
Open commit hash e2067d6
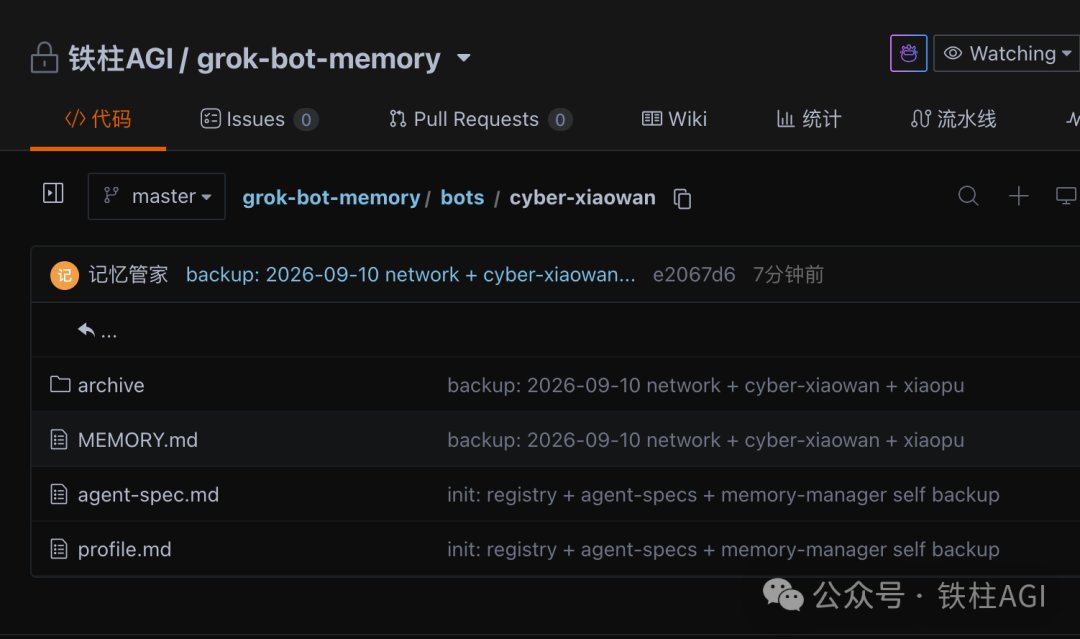click(x=694, y=275)
